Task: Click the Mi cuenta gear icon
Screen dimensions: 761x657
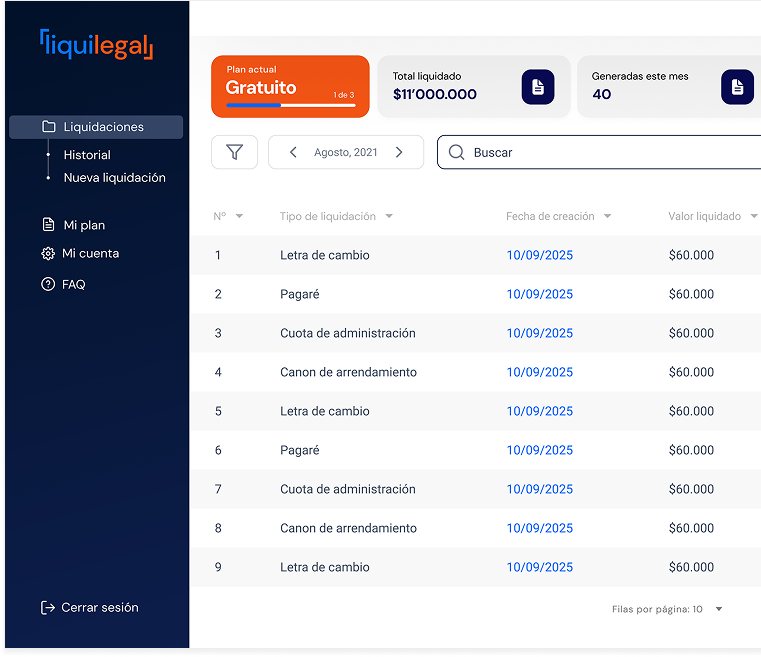Action: point(48,254)
